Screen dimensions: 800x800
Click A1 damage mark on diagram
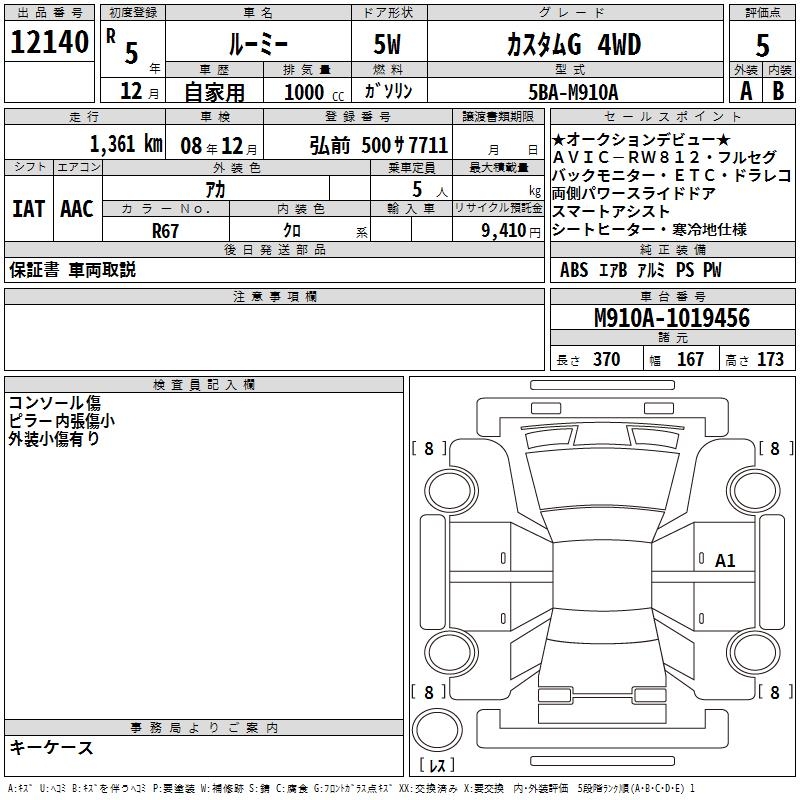pos(724,561)
